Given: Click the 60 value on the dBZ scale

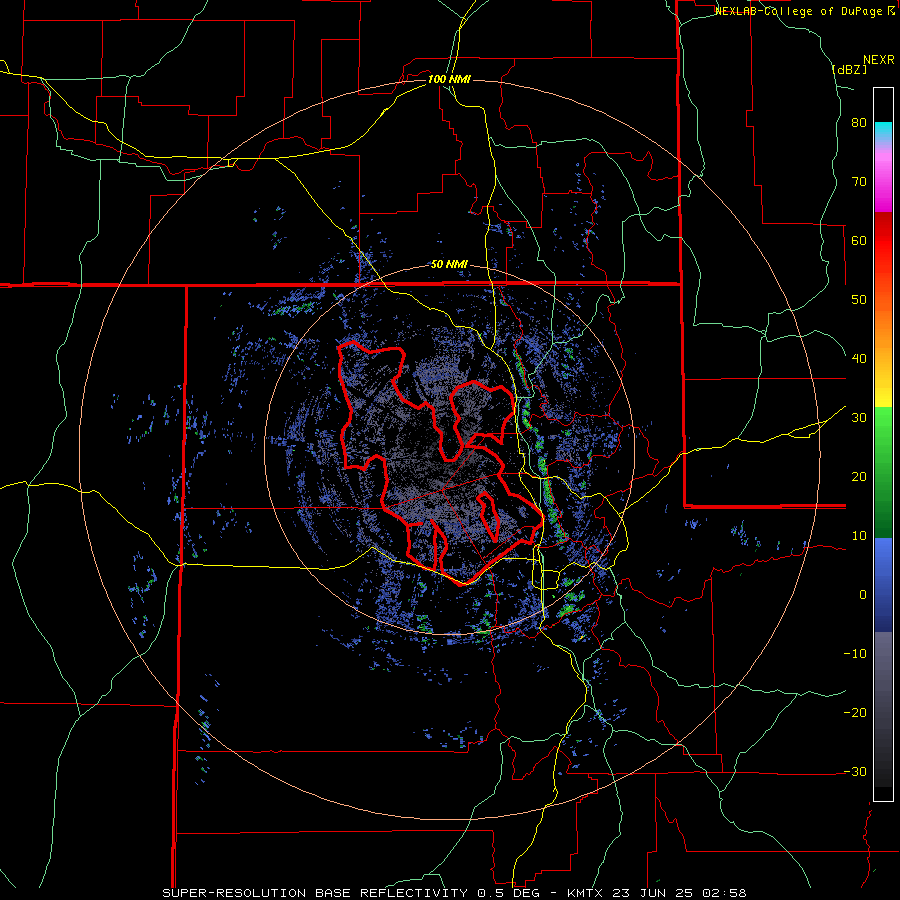Looking at the screenshot, I should (859, 240).
